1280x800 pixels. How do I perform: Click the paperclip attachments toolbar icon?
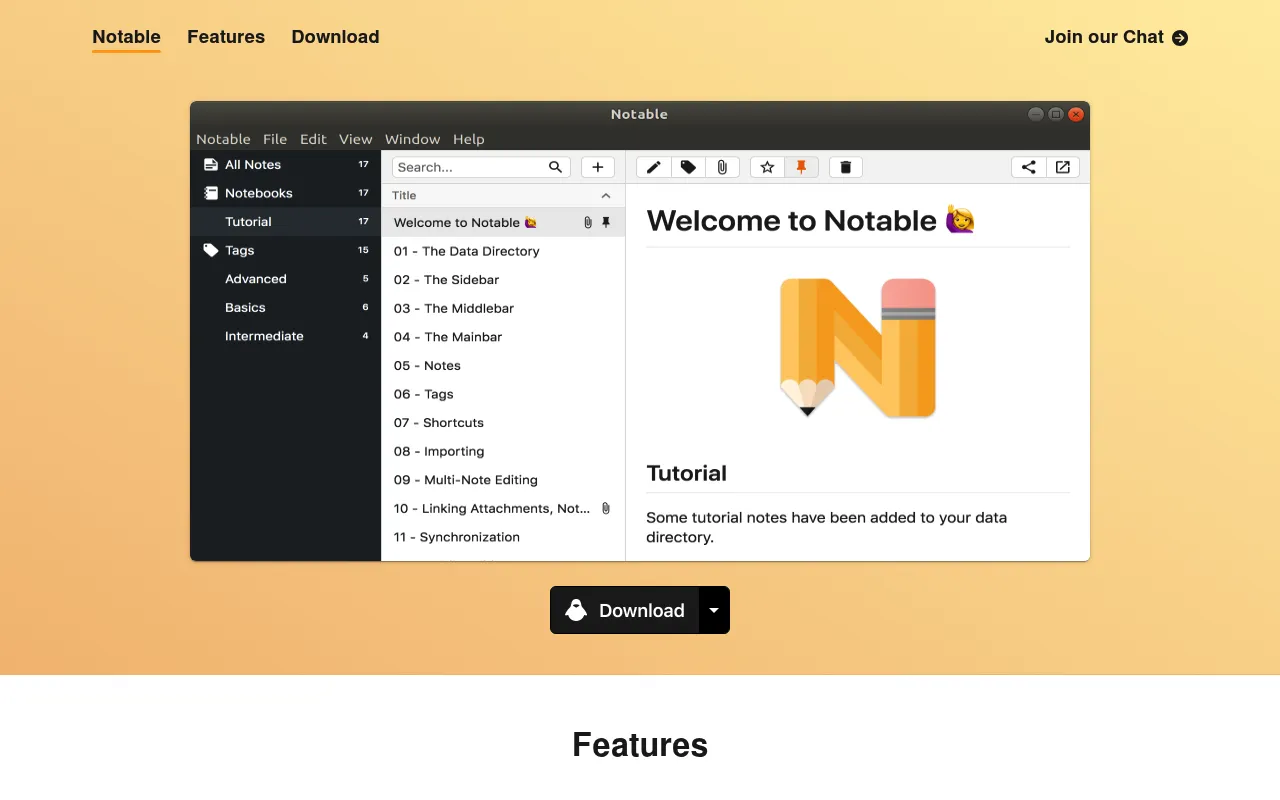coord(722,167)
